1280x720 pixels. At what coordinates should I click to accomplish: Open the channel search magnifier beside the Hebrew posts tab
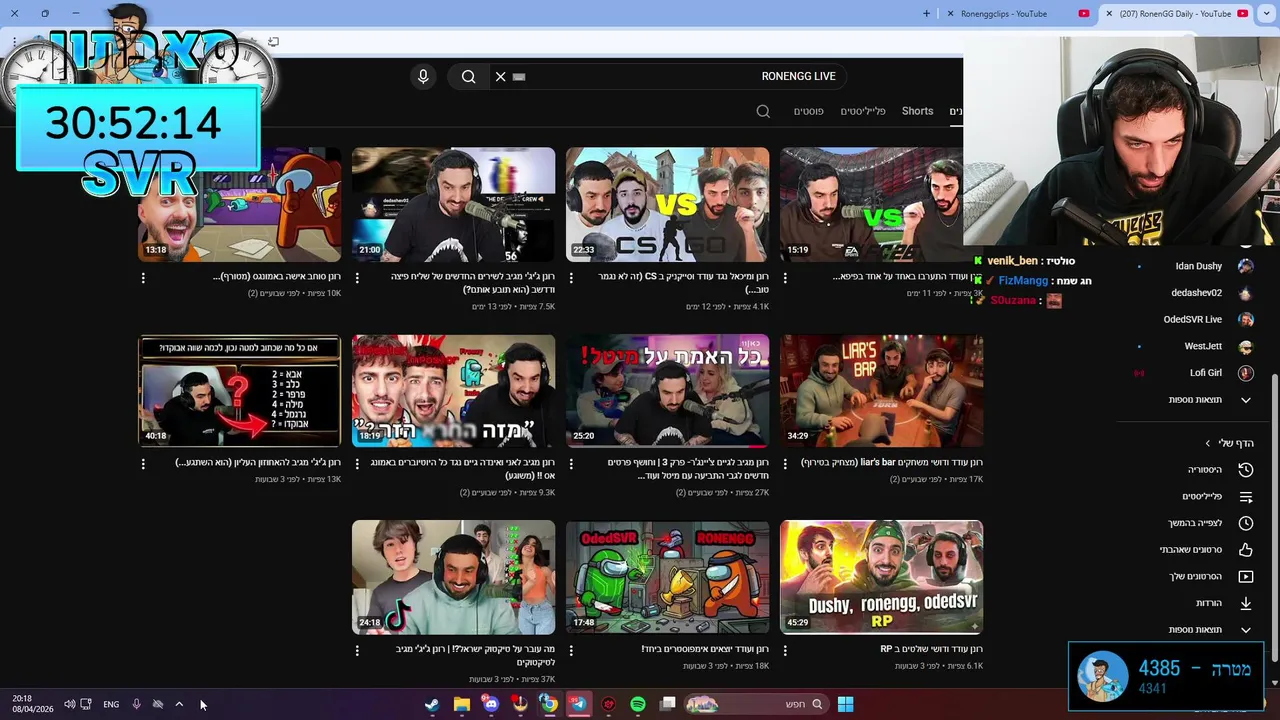[x=763, y=111]
